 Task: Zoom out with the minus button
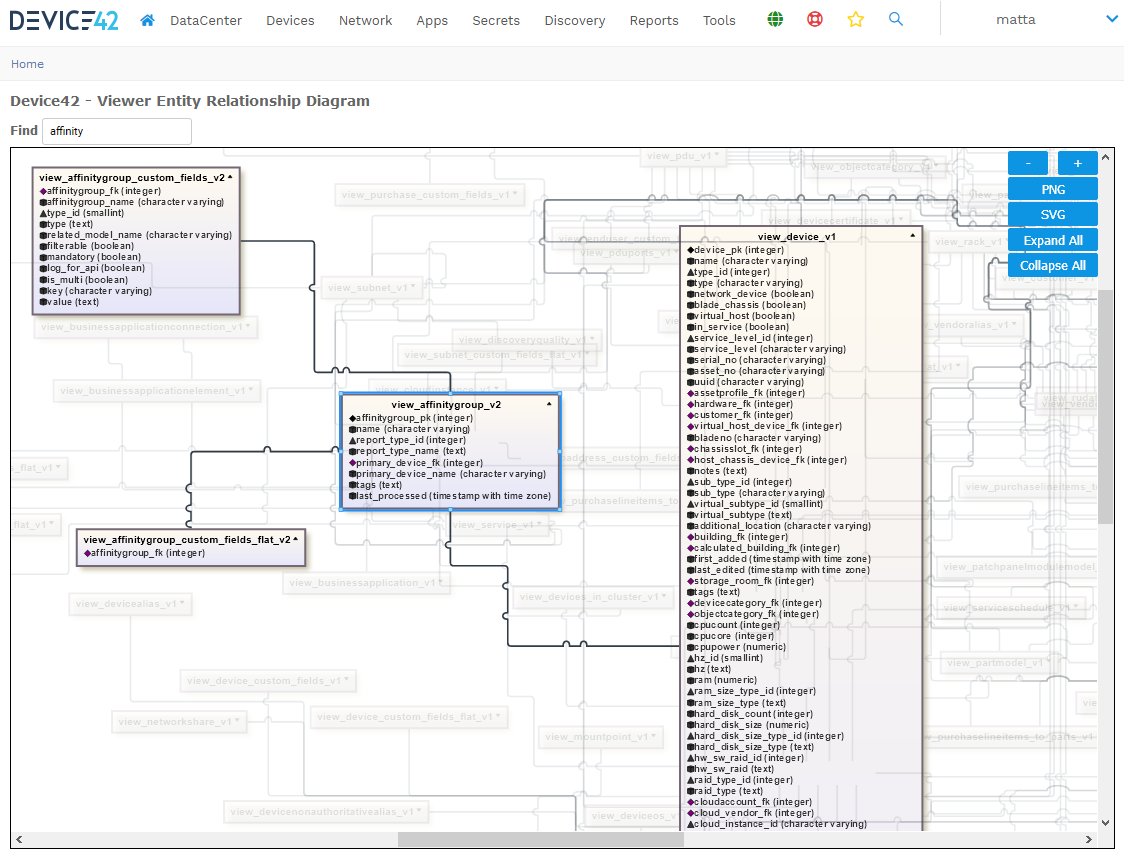[x=1028, y=163]
